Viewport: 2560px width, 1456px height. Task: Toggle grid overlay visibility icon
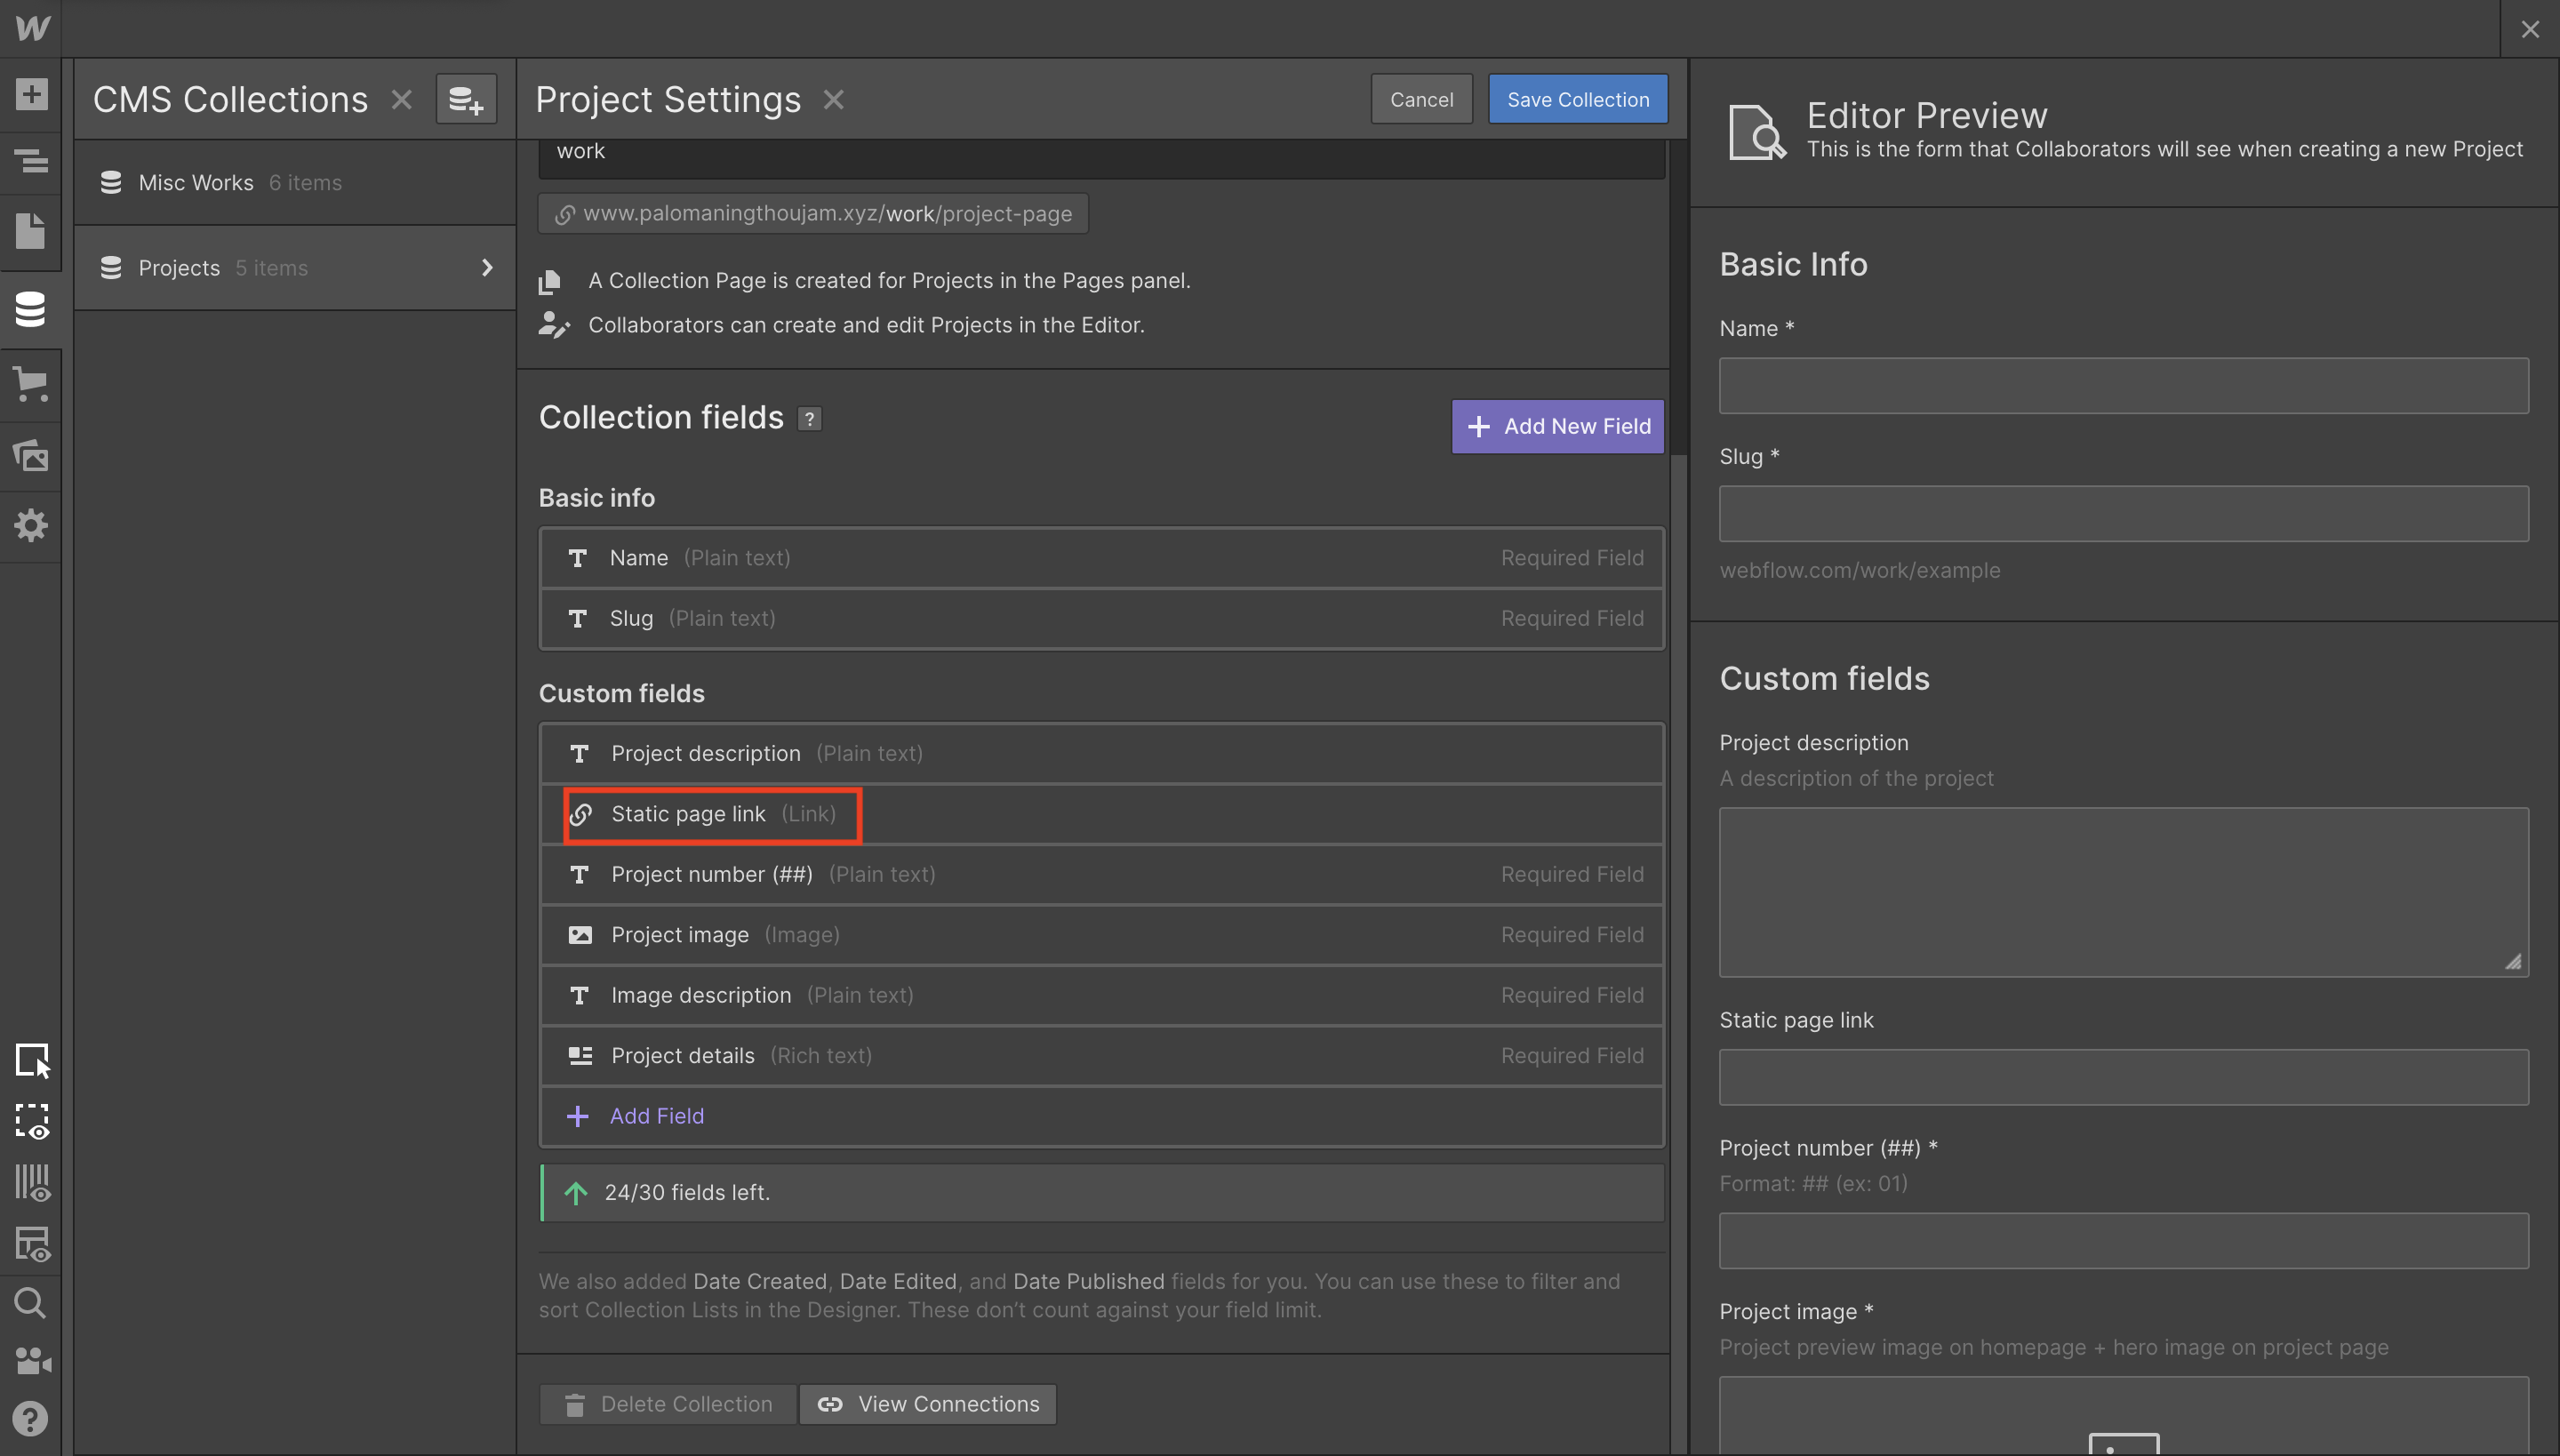[31, 1182]
